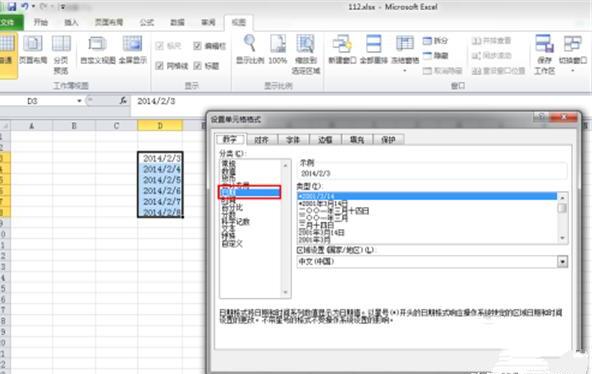Click cell containing 2014/2/5
Viewport: 592px width, 374px height.
click(160, 180)
